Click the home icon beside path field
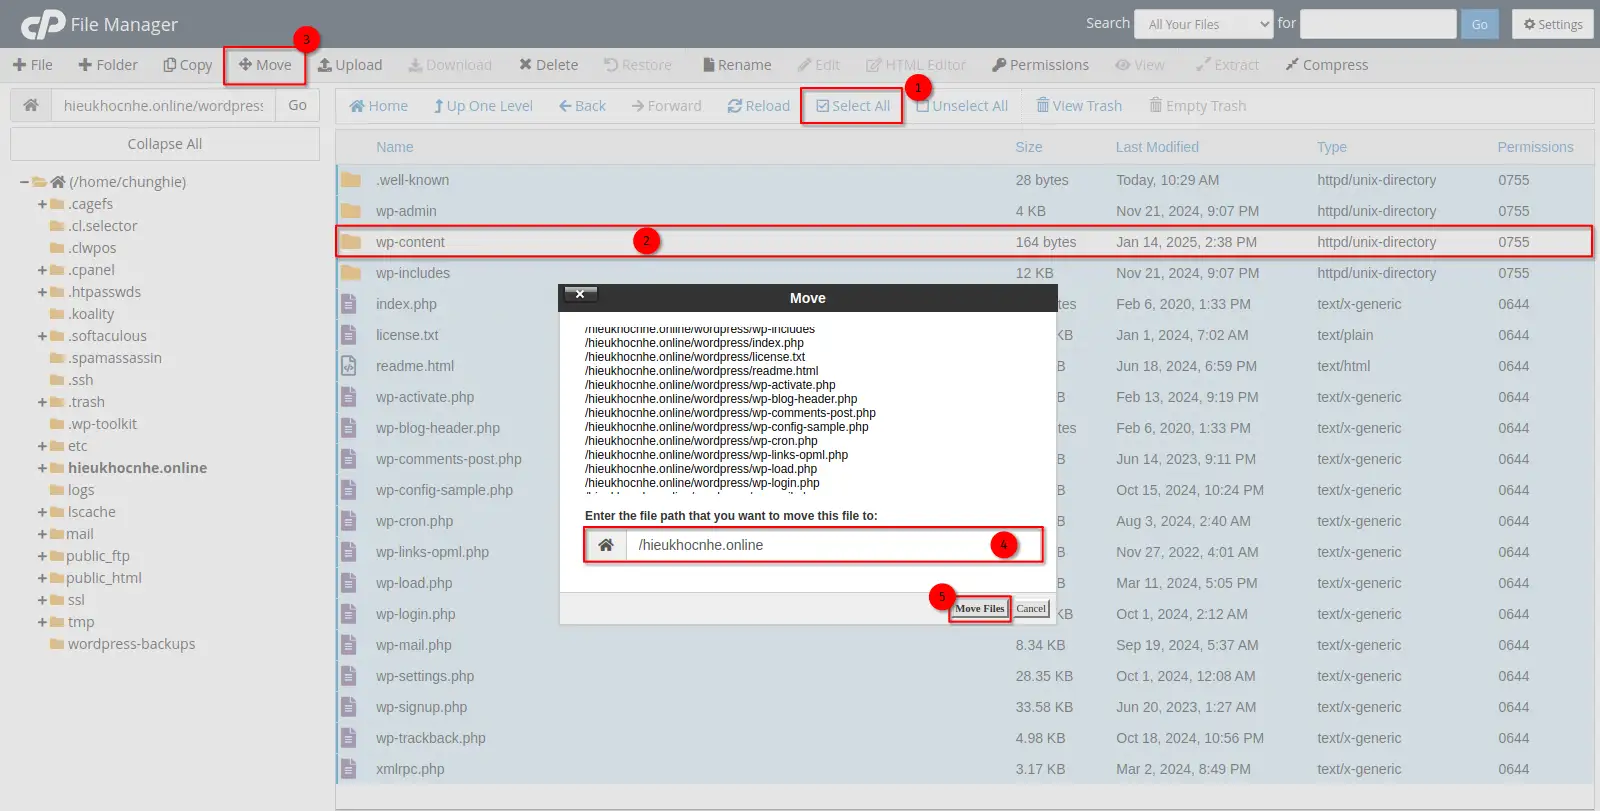Image resolution: width=1600 pixels, height=811 pixels. click(31, 105)
